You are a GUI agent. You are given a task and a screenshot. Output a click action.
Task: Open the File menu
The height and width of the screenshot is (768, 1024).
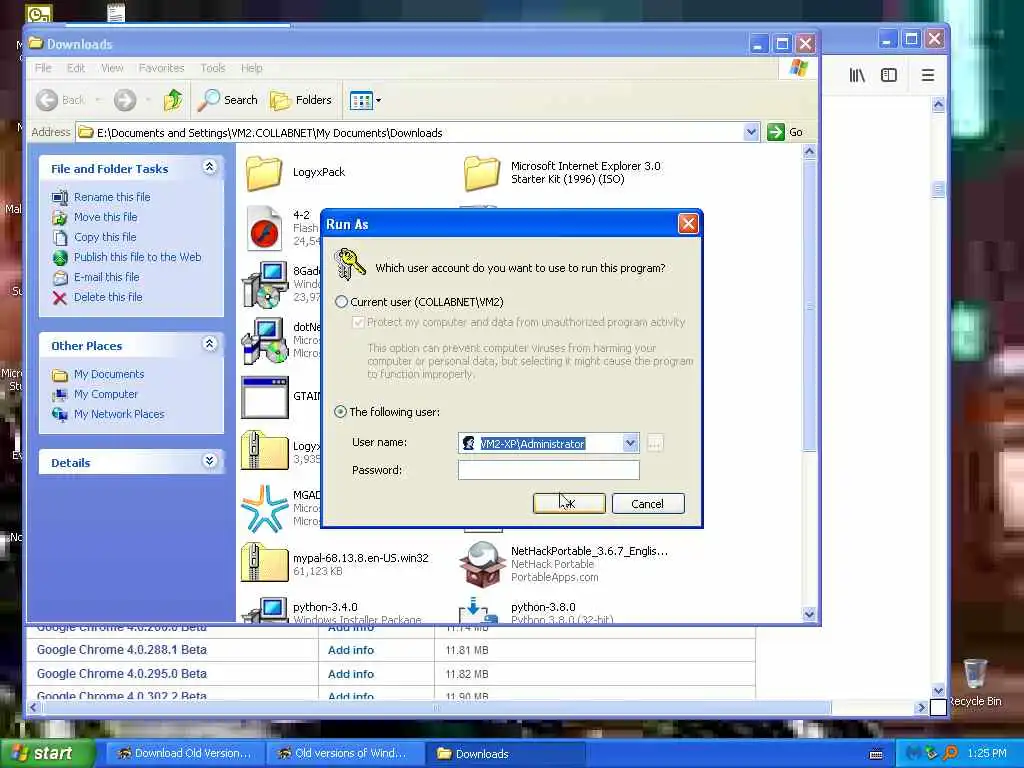coord(43,68)
